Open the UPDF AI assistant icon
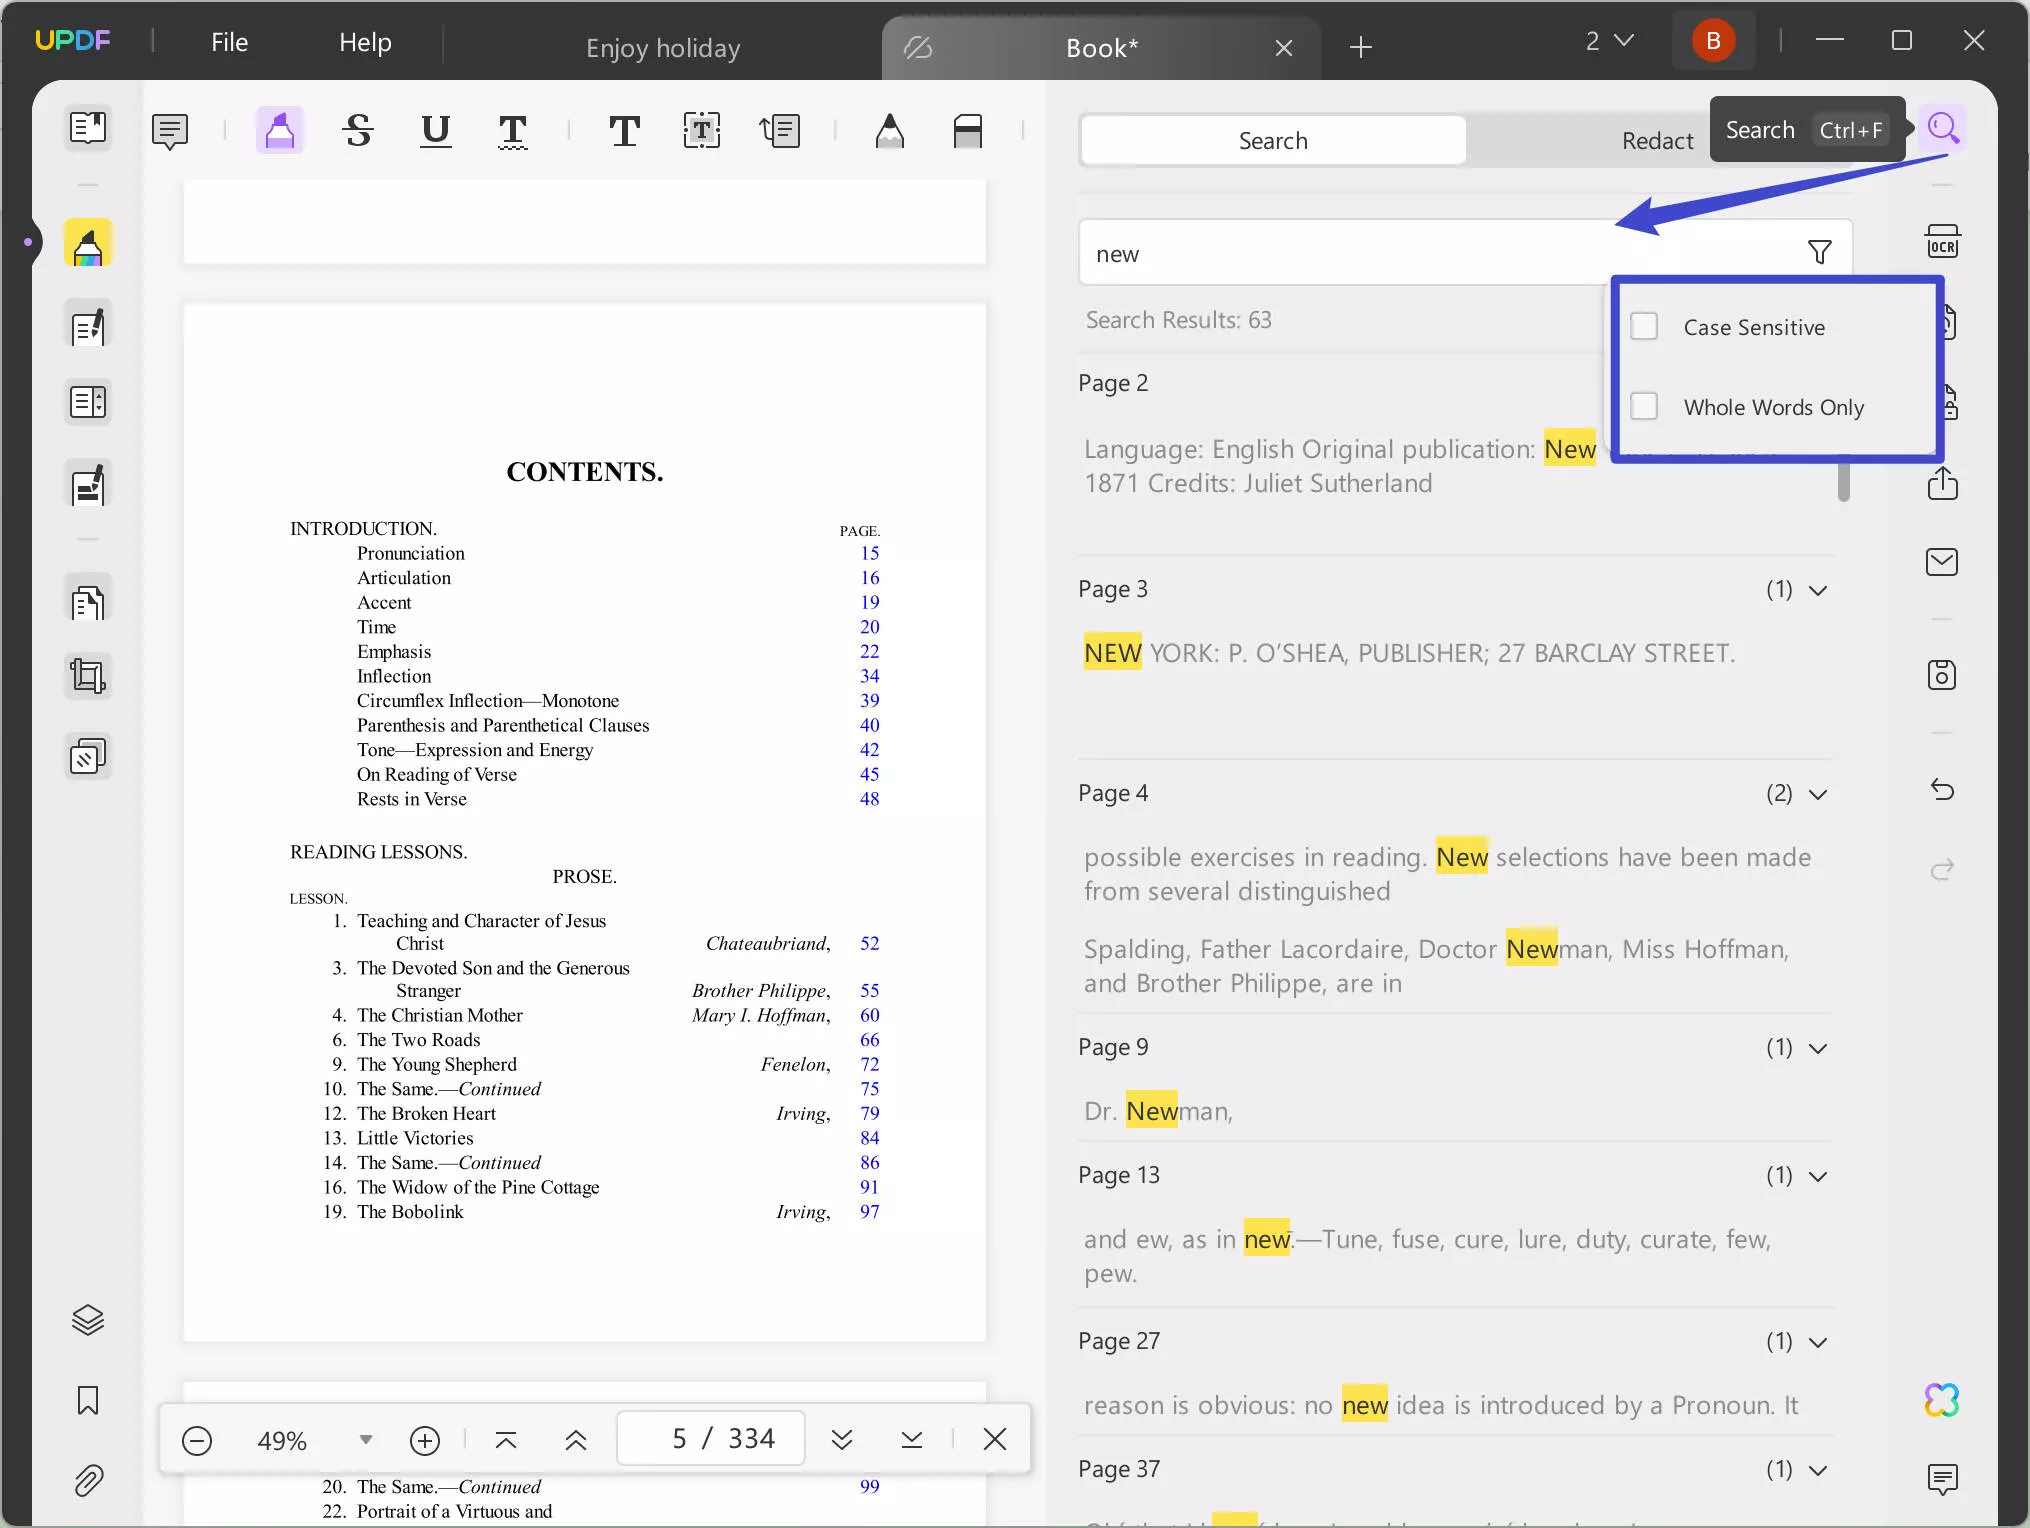 [x=1942, y=1400]
